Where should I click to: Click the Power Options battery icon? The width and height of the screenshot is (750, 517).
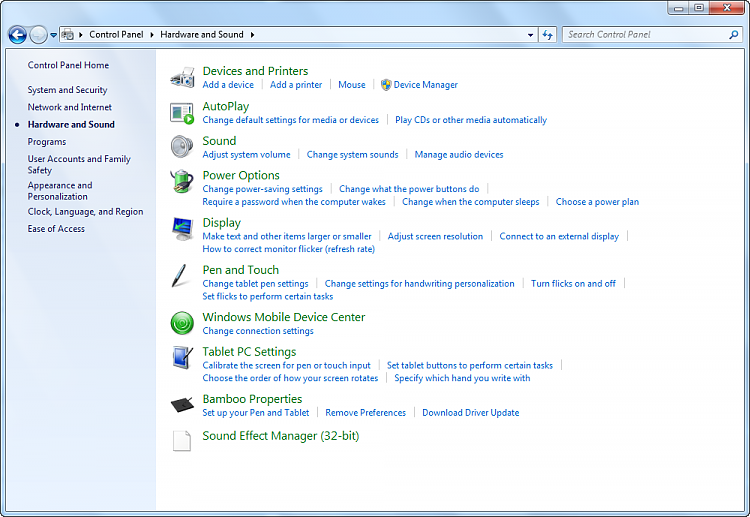point(182,181)
